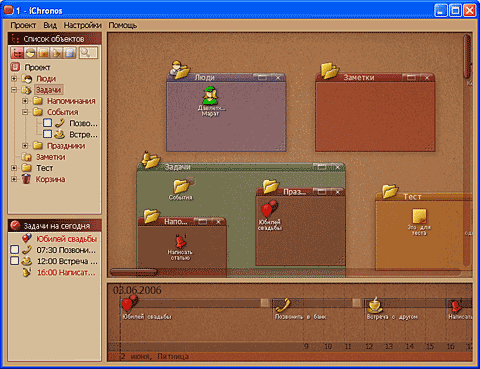Click the search box in object list
The image size is (480, 369).
88,53
